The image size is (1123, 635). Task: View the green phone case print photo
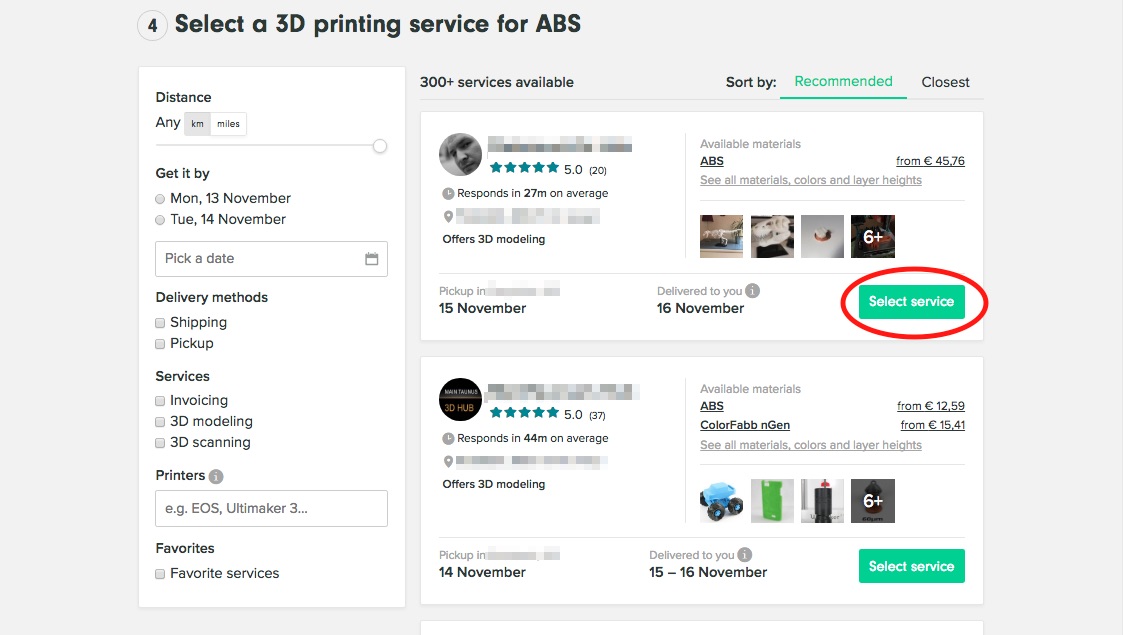[771, 501]
